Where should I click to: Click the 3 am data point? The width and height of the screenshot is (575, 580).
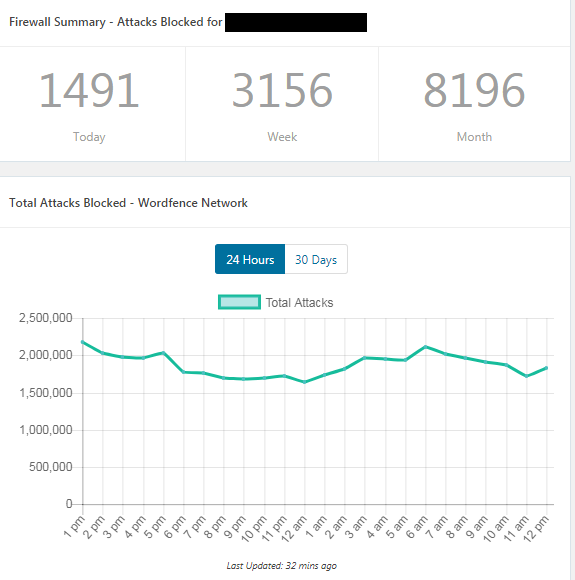[x=365, y=358]
